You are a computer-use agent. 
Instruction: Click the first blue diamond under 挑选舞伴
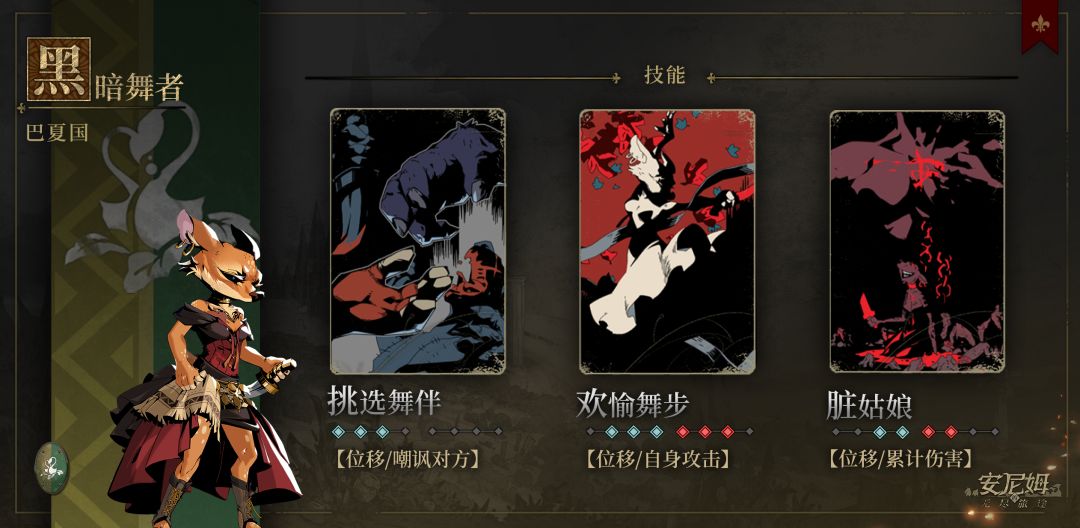point(338,432)
